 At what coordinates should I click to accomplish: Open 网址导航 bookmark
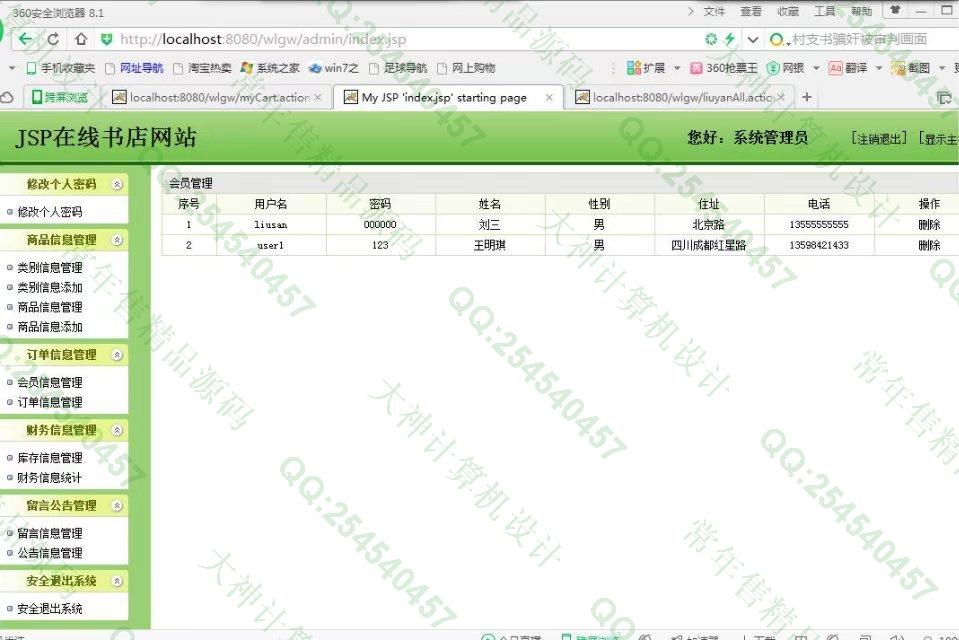click(135, 68)
